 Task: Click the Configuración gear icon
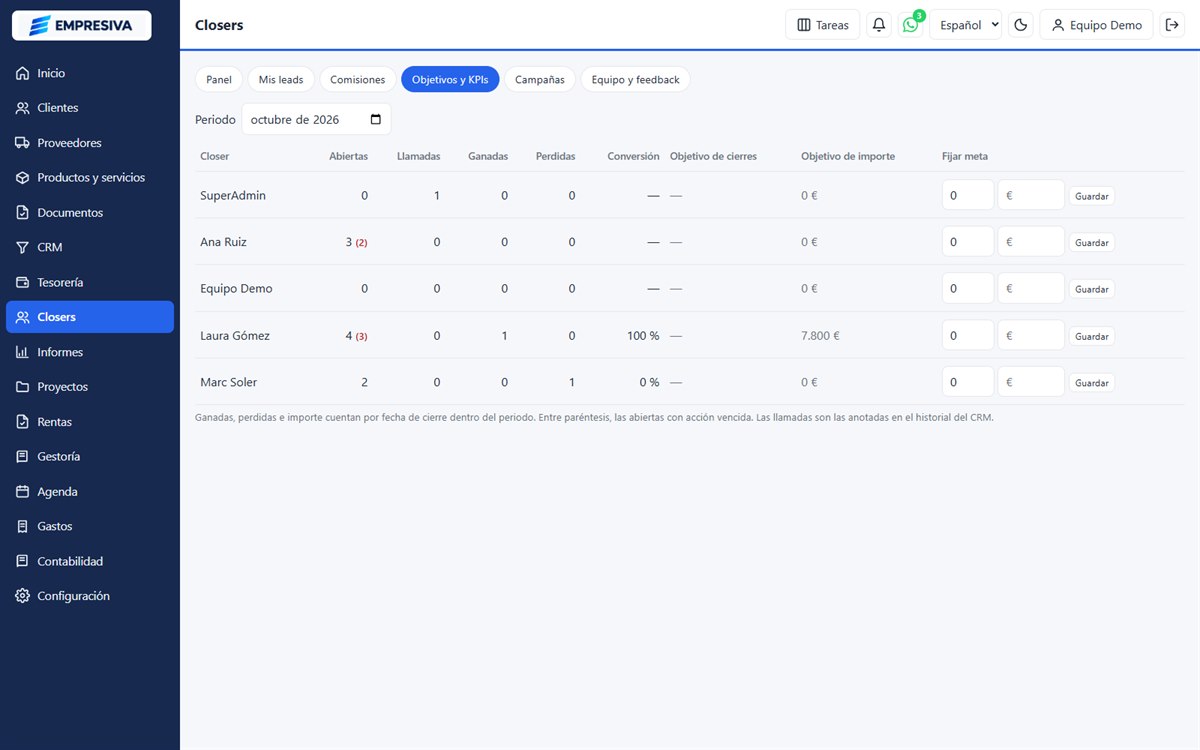coord(23,596)
